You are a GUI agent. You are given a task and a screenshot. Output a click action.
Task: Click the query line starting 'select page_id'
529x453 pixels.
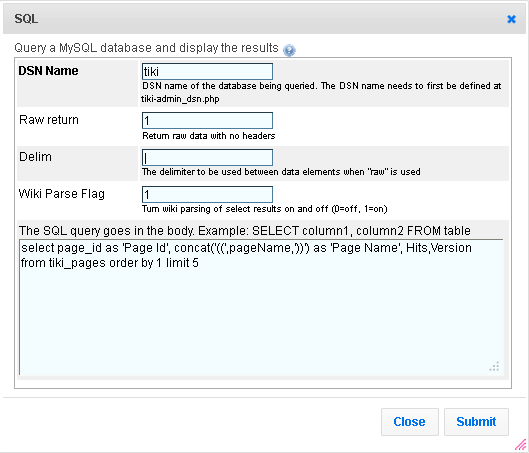pyautogui.click(x=246, y=248)
